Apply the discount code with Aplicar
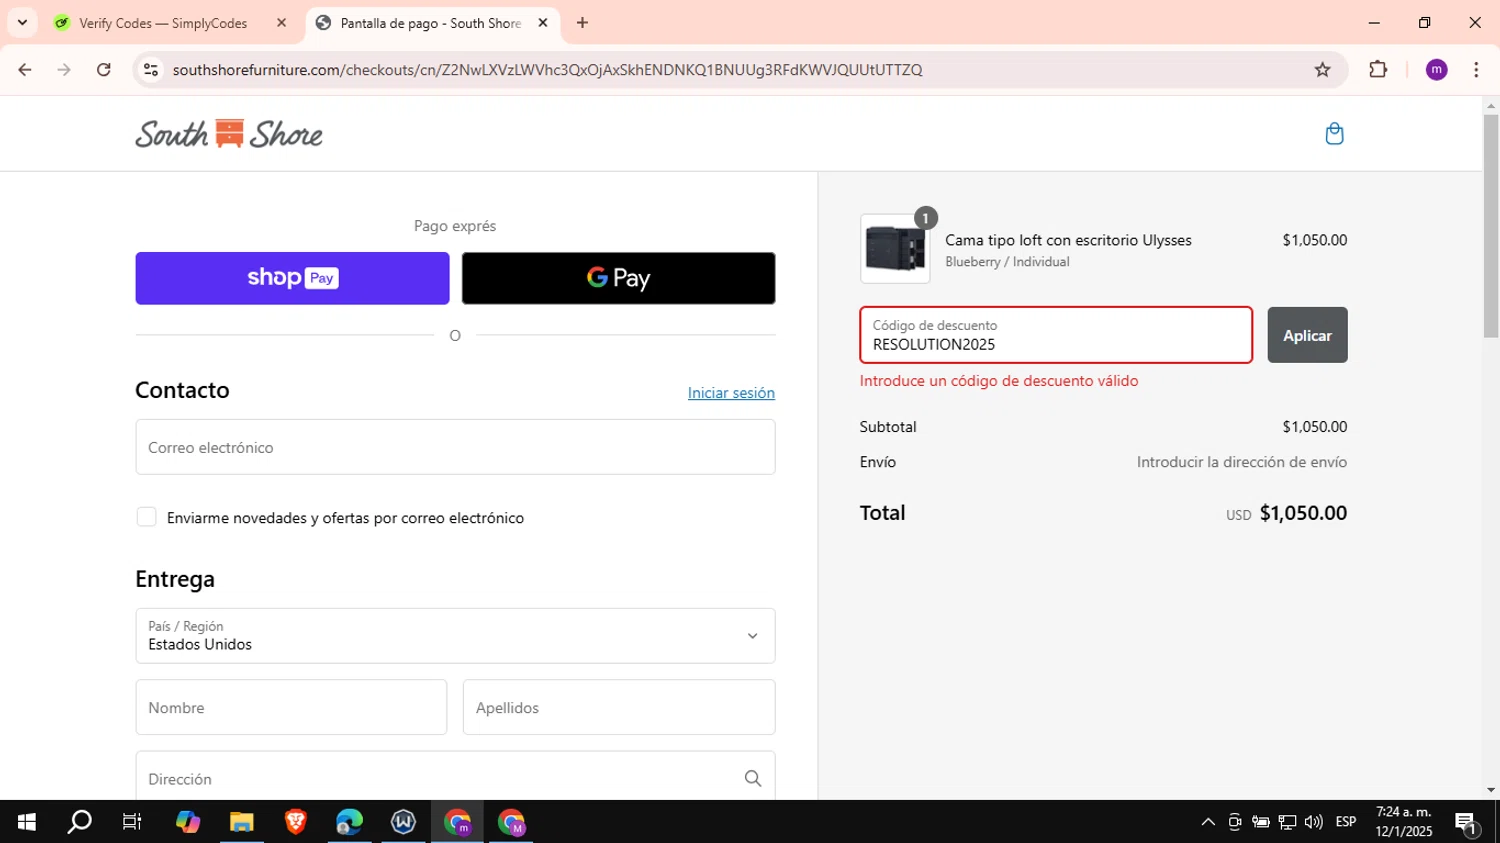This screenshot has width=1500, height=843. point(1307,335)
